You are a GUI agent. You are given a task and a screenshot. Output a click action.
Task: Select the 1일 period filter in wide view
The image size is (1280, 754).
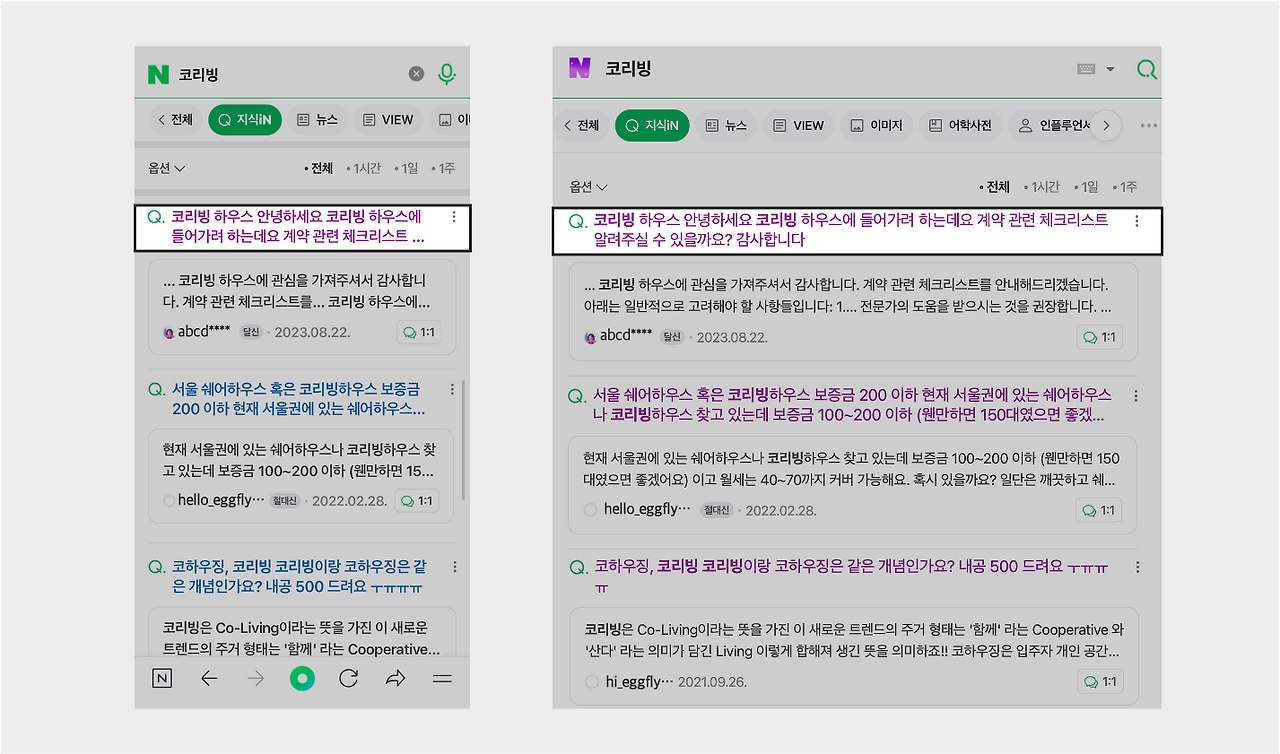point(1085,187)
